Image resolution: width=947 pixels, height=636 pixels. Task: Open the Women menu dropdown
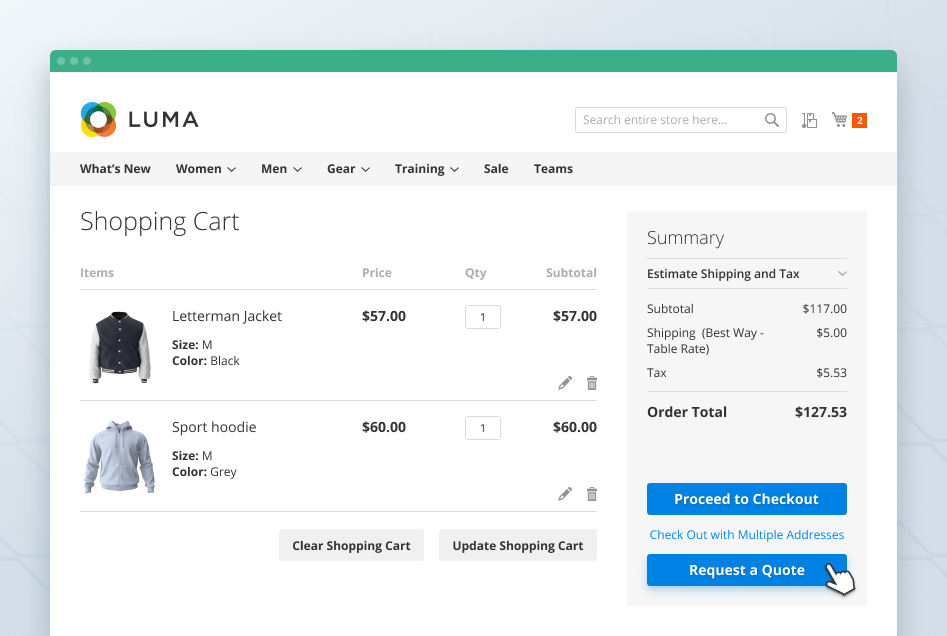point(205,169)
